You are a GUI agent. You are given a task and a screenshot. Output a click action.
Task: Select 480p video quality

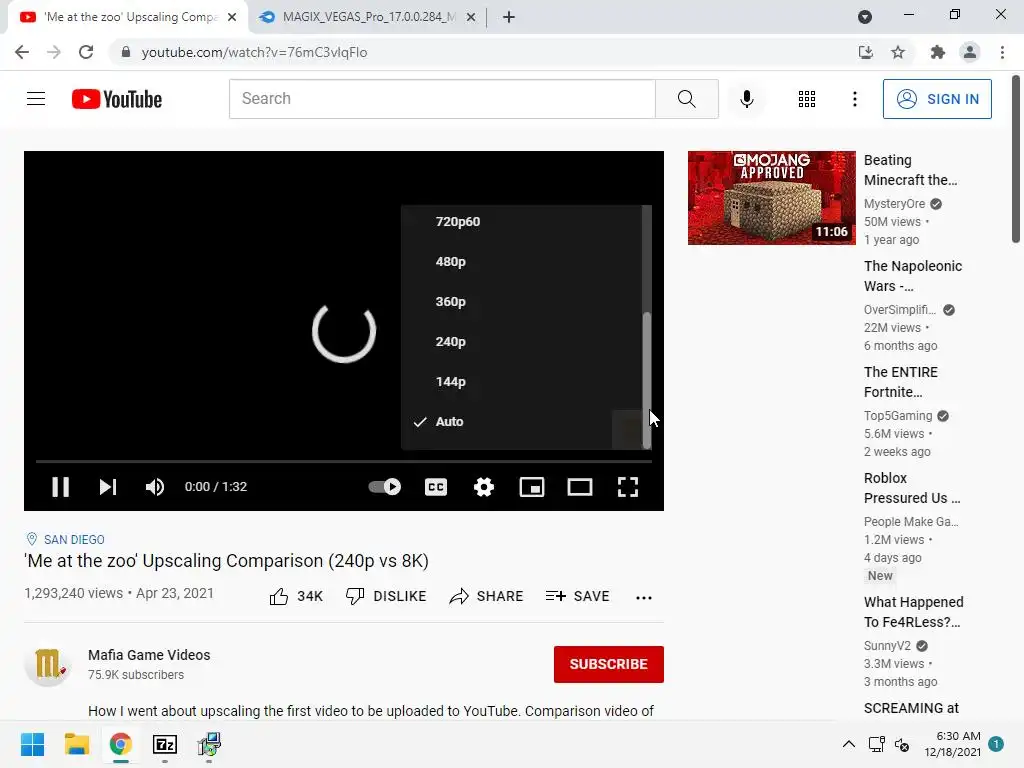pos(522,261)
